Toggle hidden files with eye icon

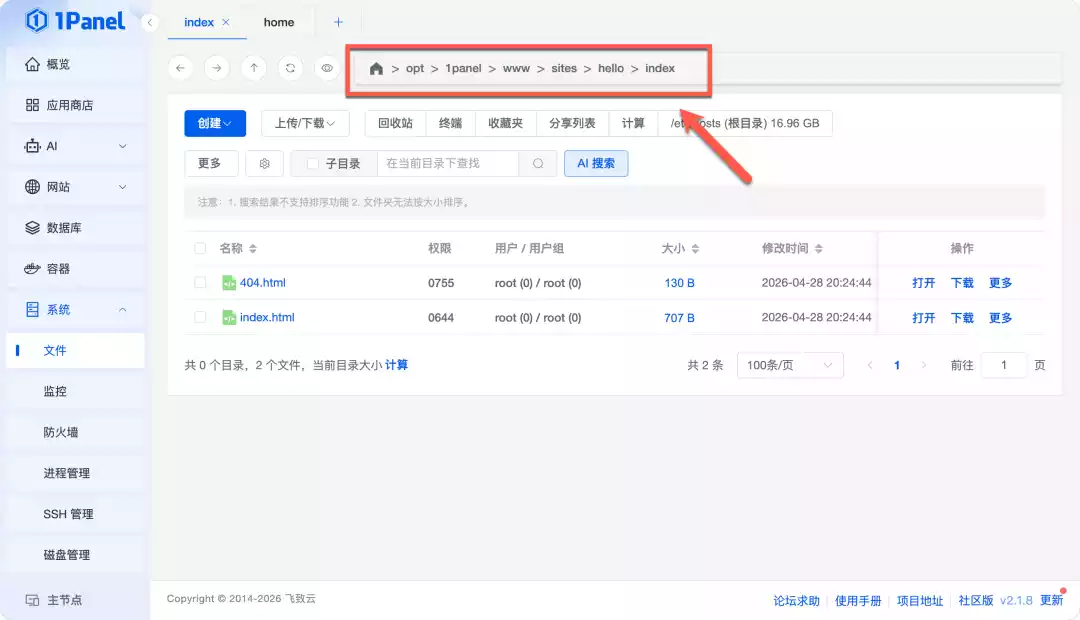click(x=326, y=68)
